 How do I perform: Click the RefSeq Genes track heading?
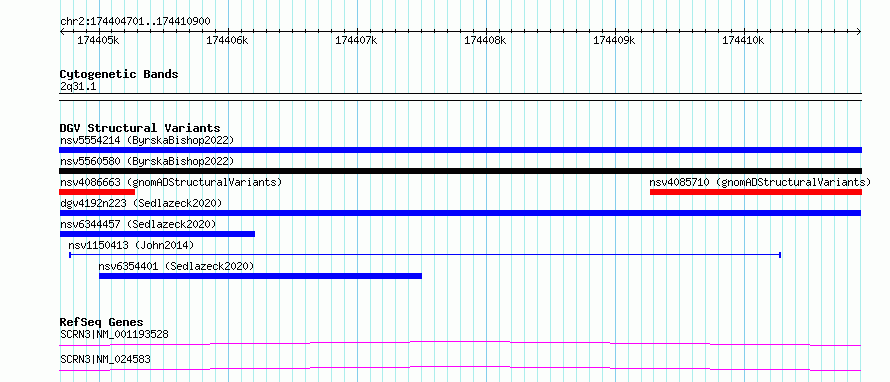click(101, 322)
